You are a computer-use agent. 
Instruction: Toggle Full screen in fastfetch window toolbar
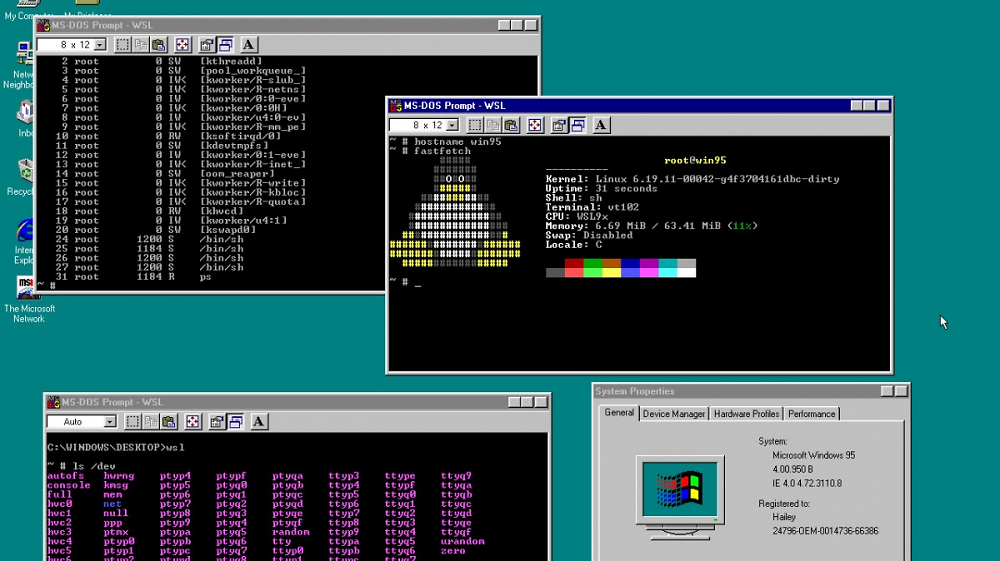coord(535,125)
